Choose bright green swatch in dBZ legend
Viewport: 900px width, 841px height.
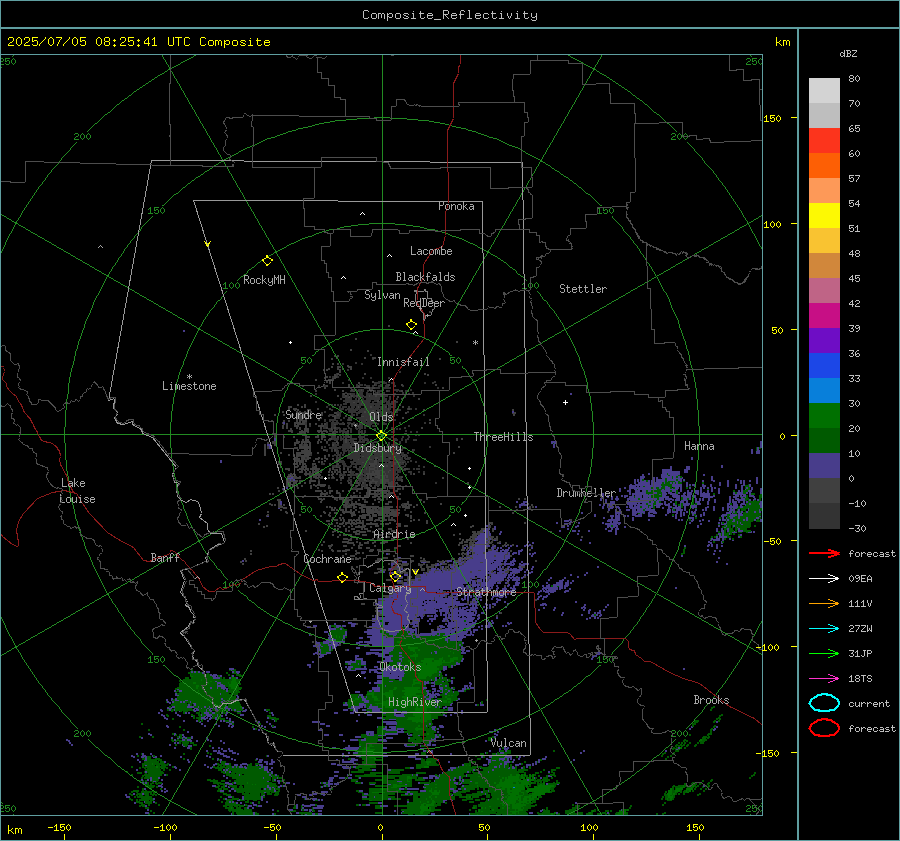824,416
